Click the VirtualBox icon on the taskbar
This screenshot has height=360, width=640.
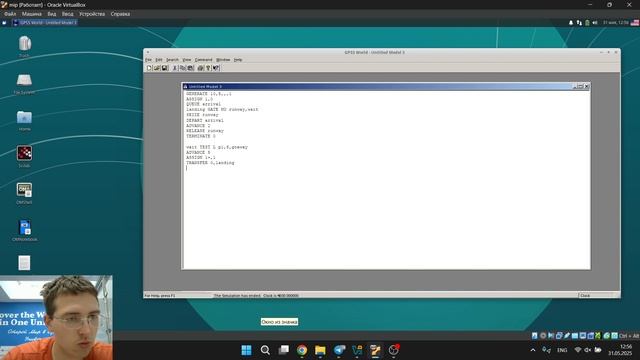click(x=357, y=350)
